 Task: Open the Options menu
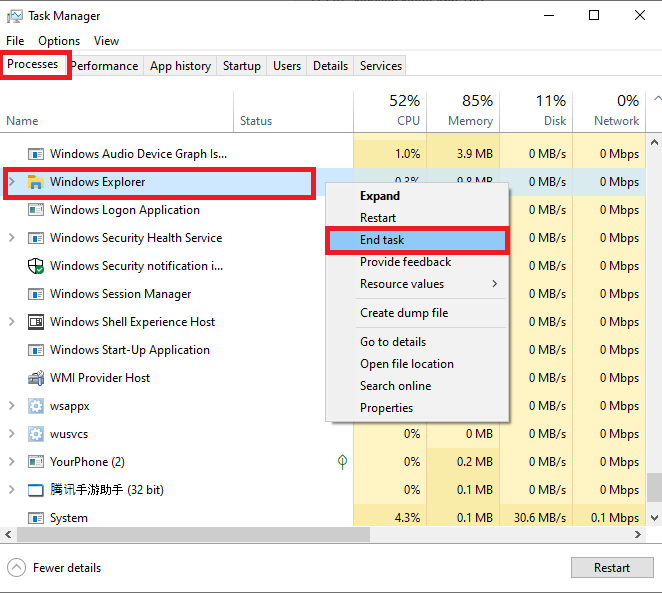click(x=59, y=41)
